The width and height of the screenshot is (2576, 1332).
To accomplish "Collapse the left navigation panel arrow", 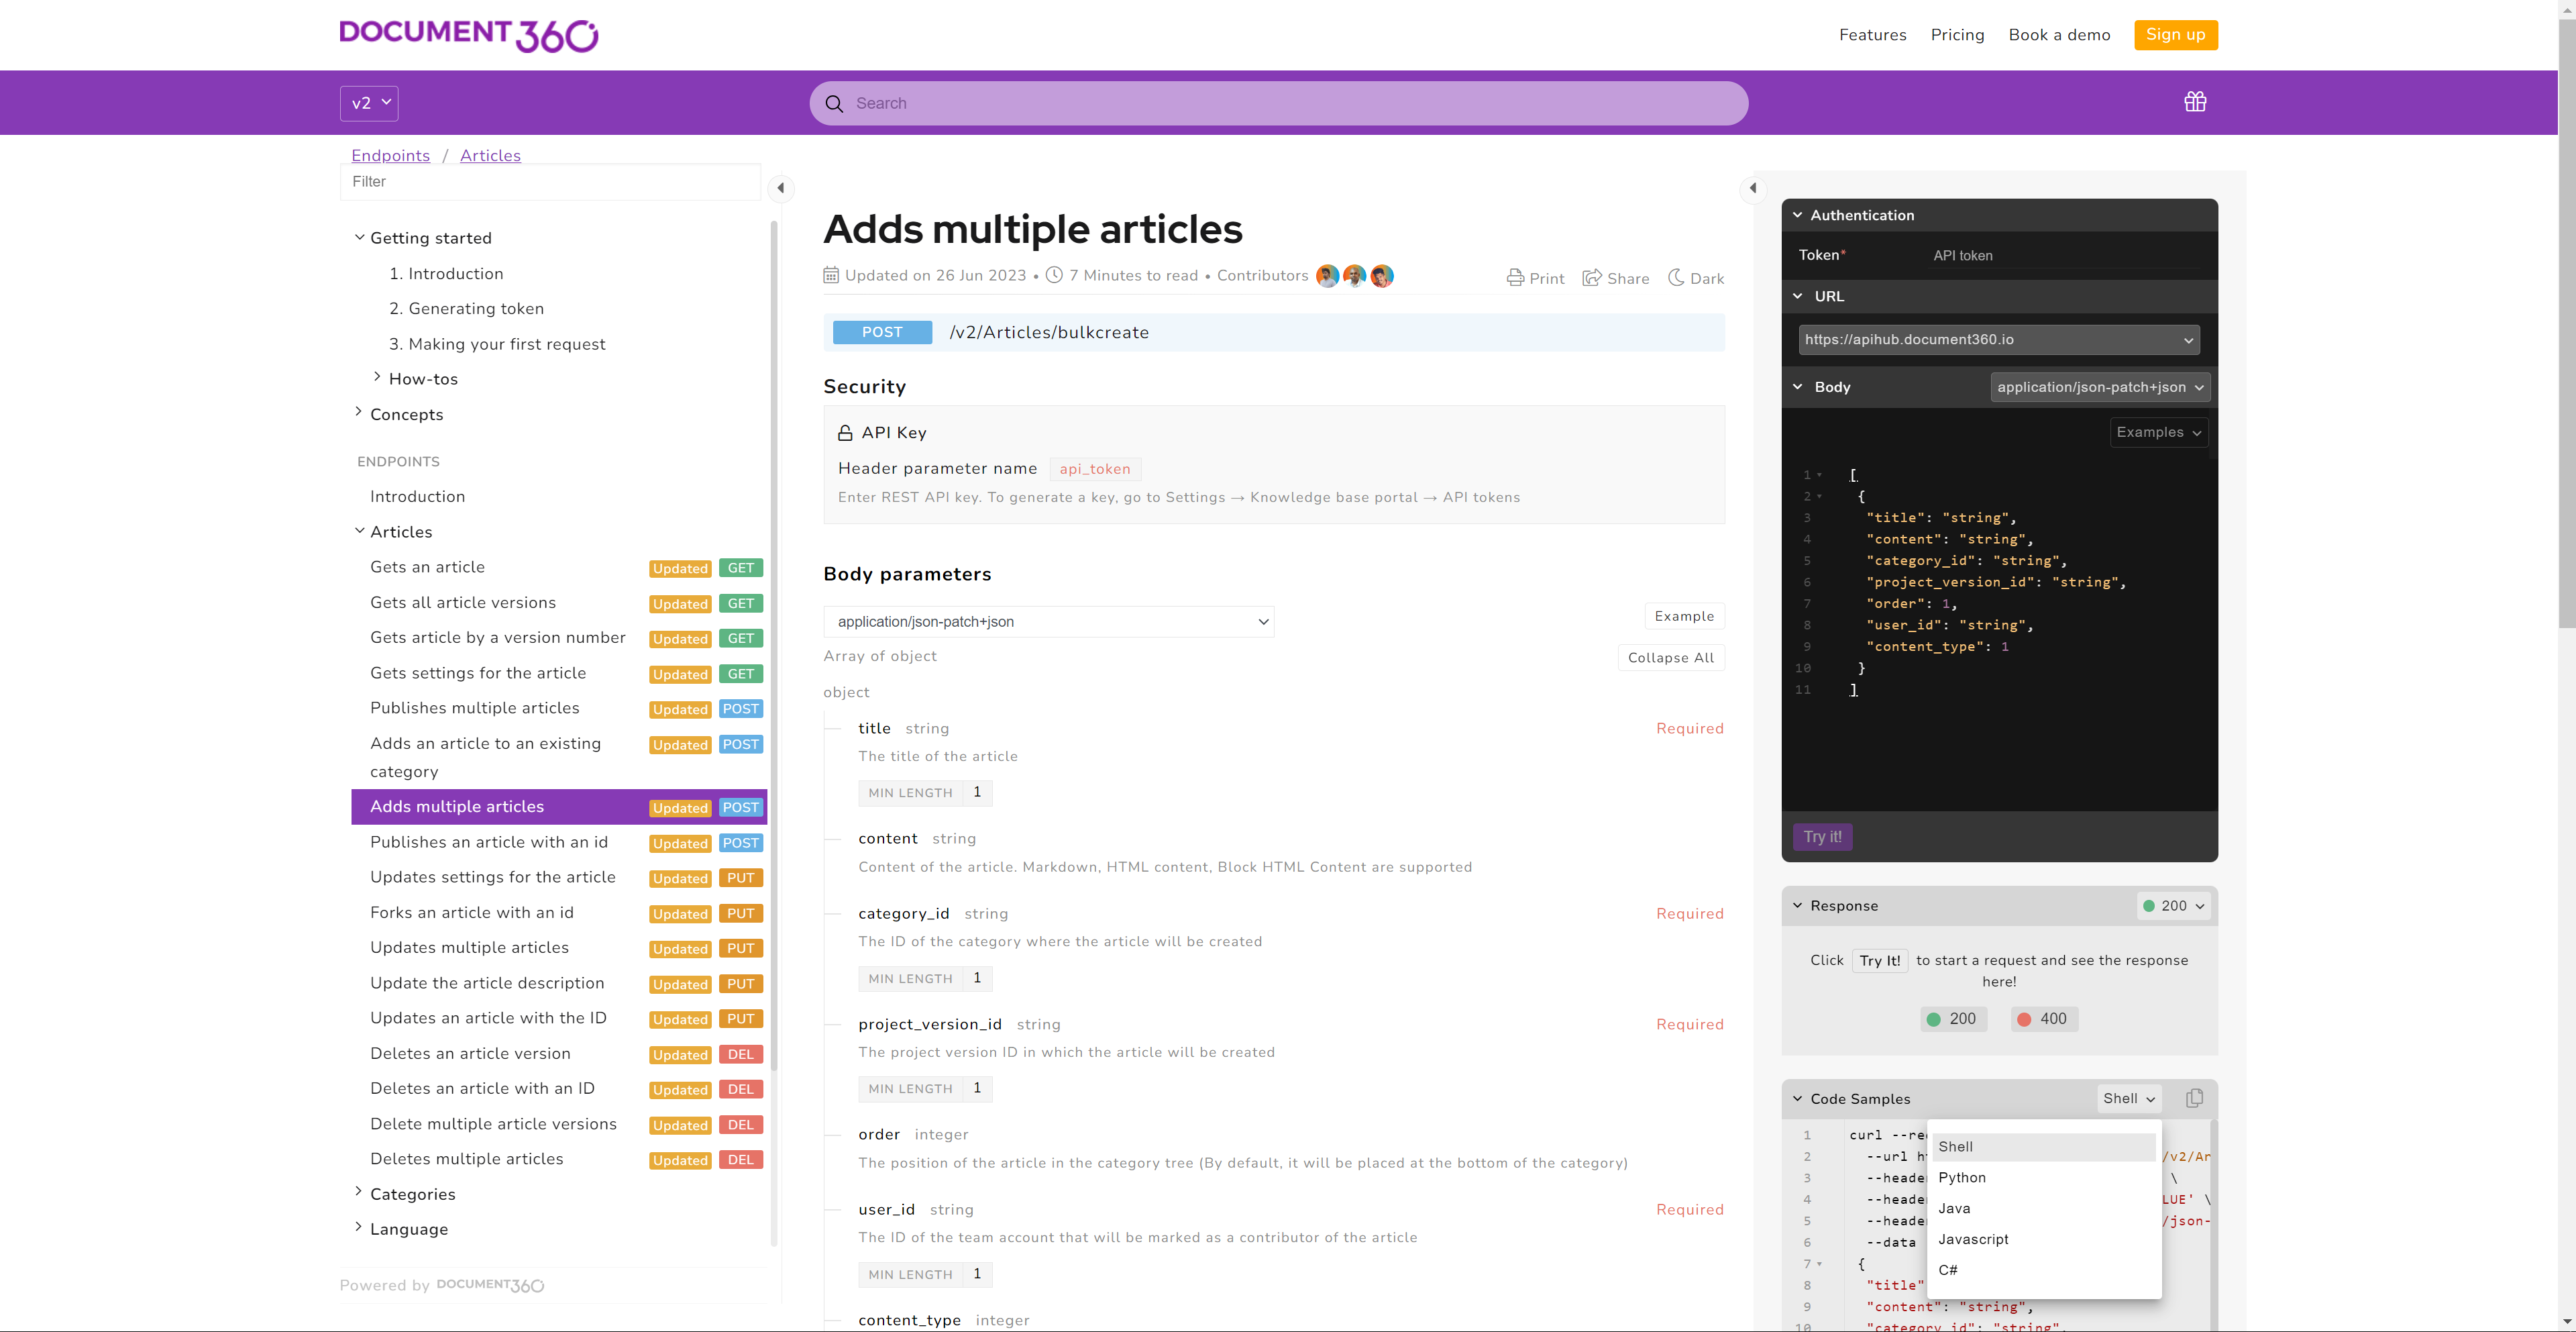I will click(781, 188).
